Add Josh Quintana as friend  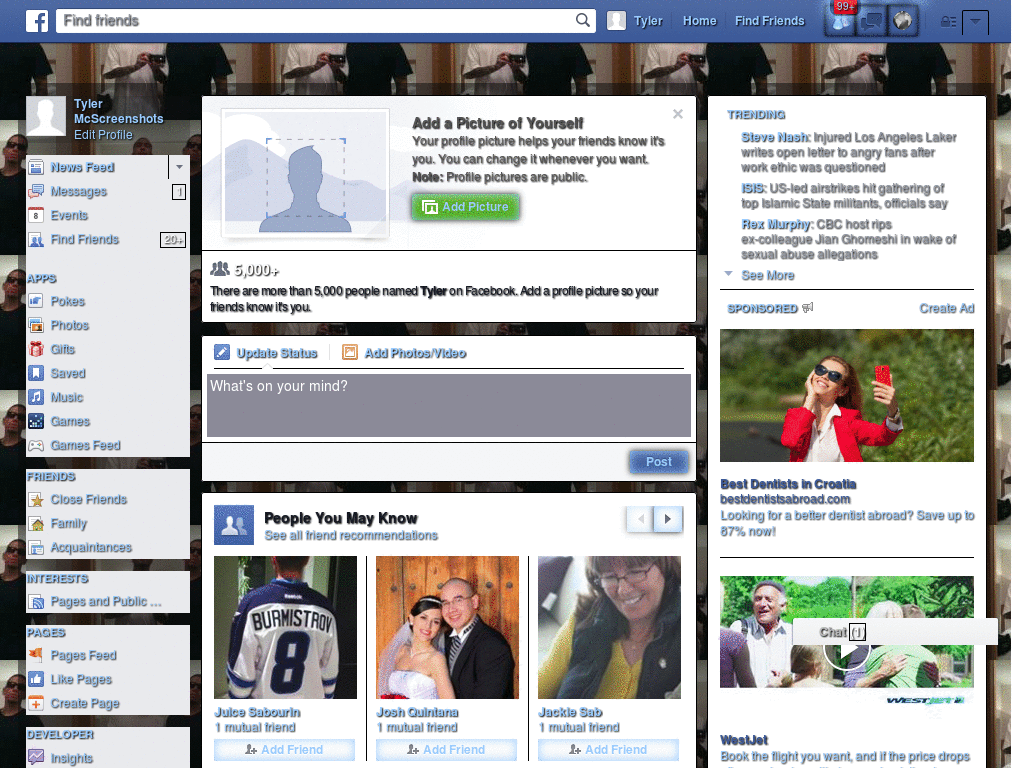point(447,750)
